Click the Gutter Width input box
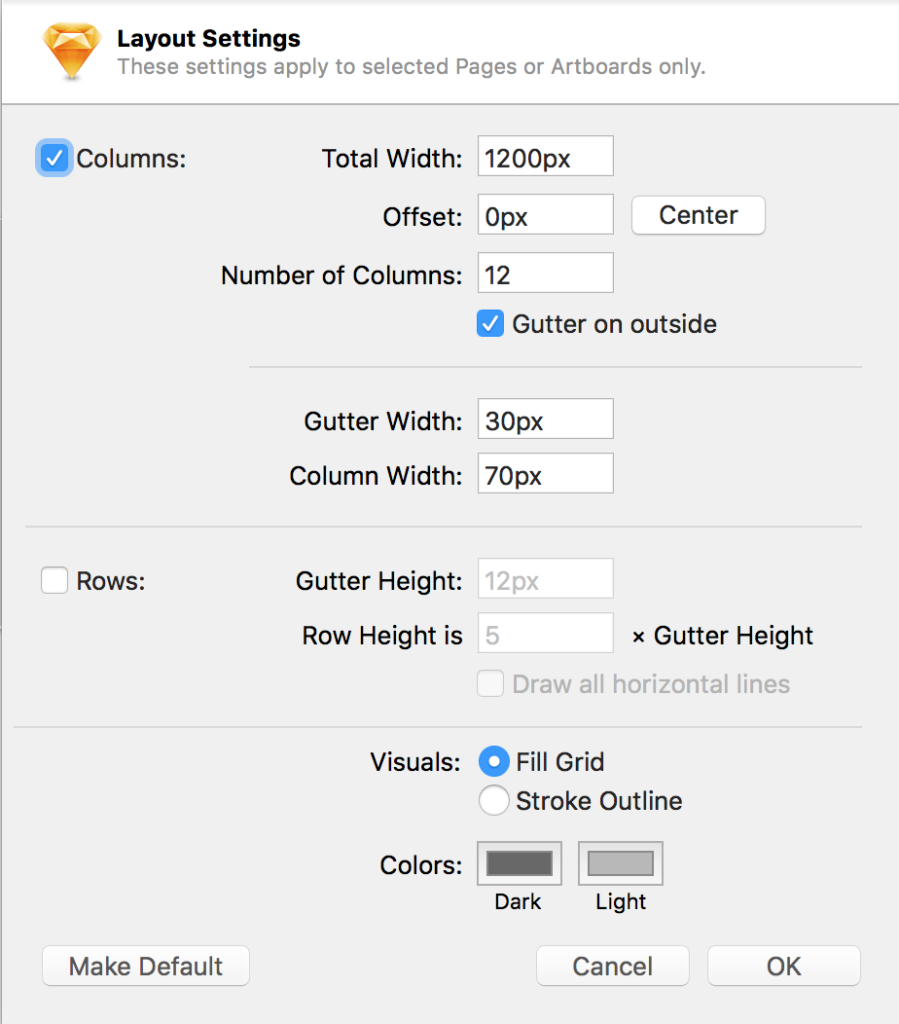Image resolution: width=899 pixels, height=1024 pixels. tap(545, 419)
